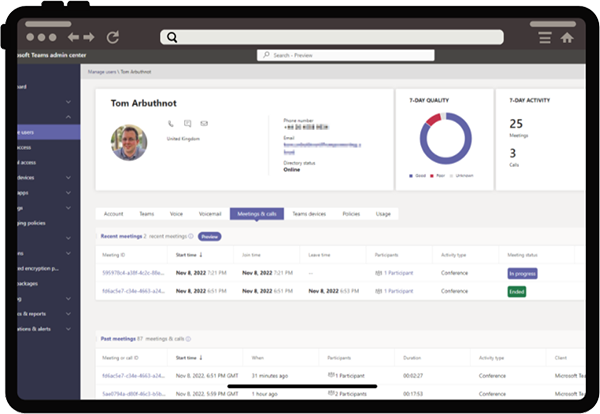Click duration value 00:02:27
The height and width of the screenshot is (414, 600).
(413, 376)
